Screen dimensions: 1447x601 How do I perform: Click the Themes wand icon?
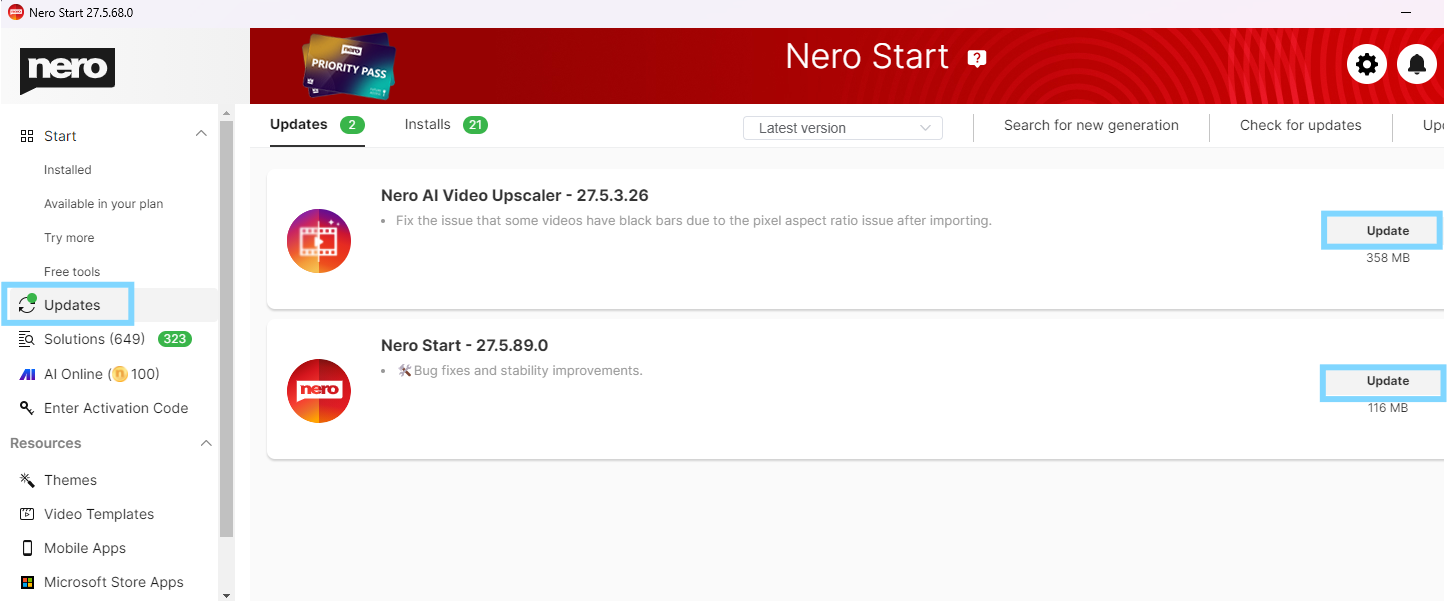coord(27,480)
